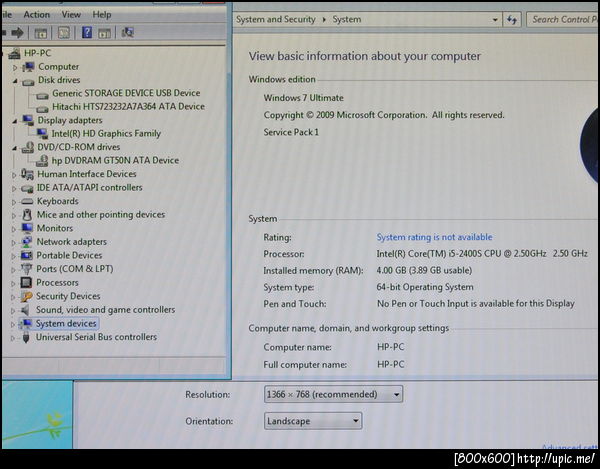Image resolution: width=600 pixels, height=469 pixels.
Task: Click the Help question-mark toolbar icon
Action: point(87,33)
